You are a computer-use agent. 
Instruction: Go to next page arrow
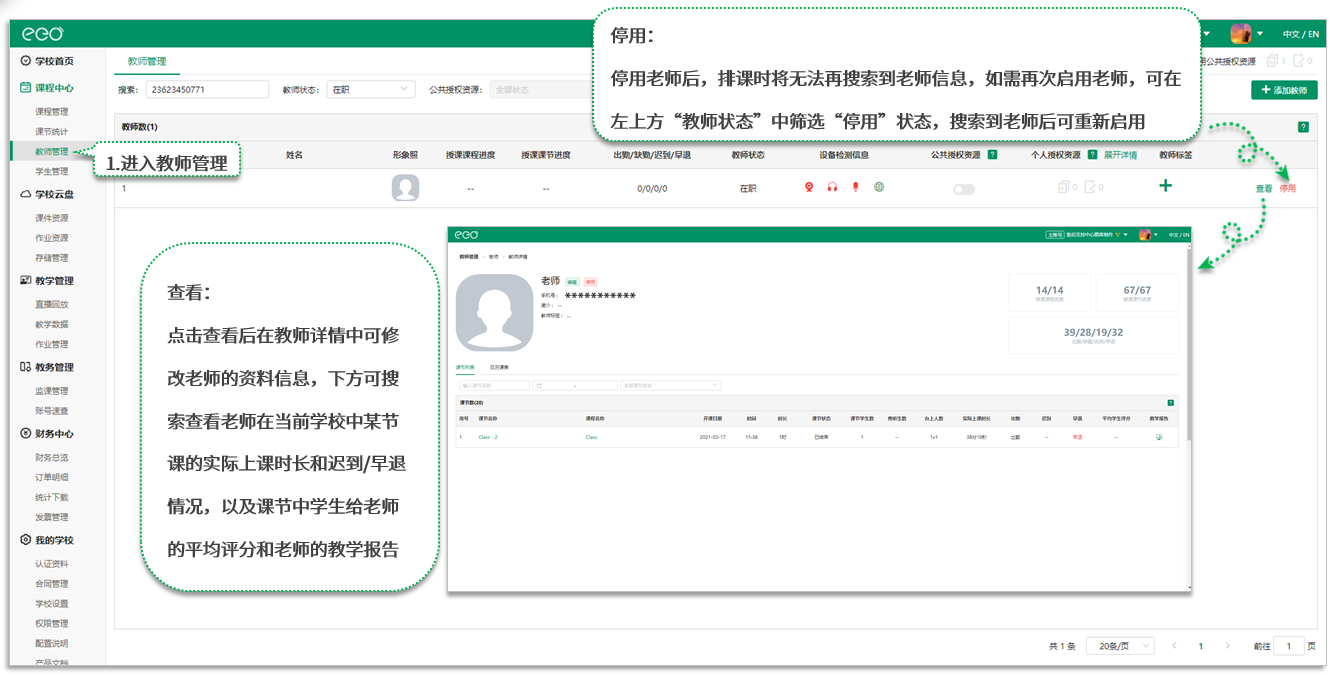click(1228, 646)
